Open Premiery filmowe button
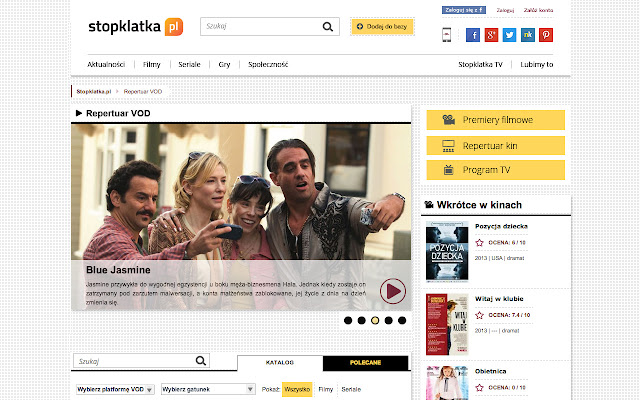The height and width of the screenshot is (400, 640). [x=496, y=120]
